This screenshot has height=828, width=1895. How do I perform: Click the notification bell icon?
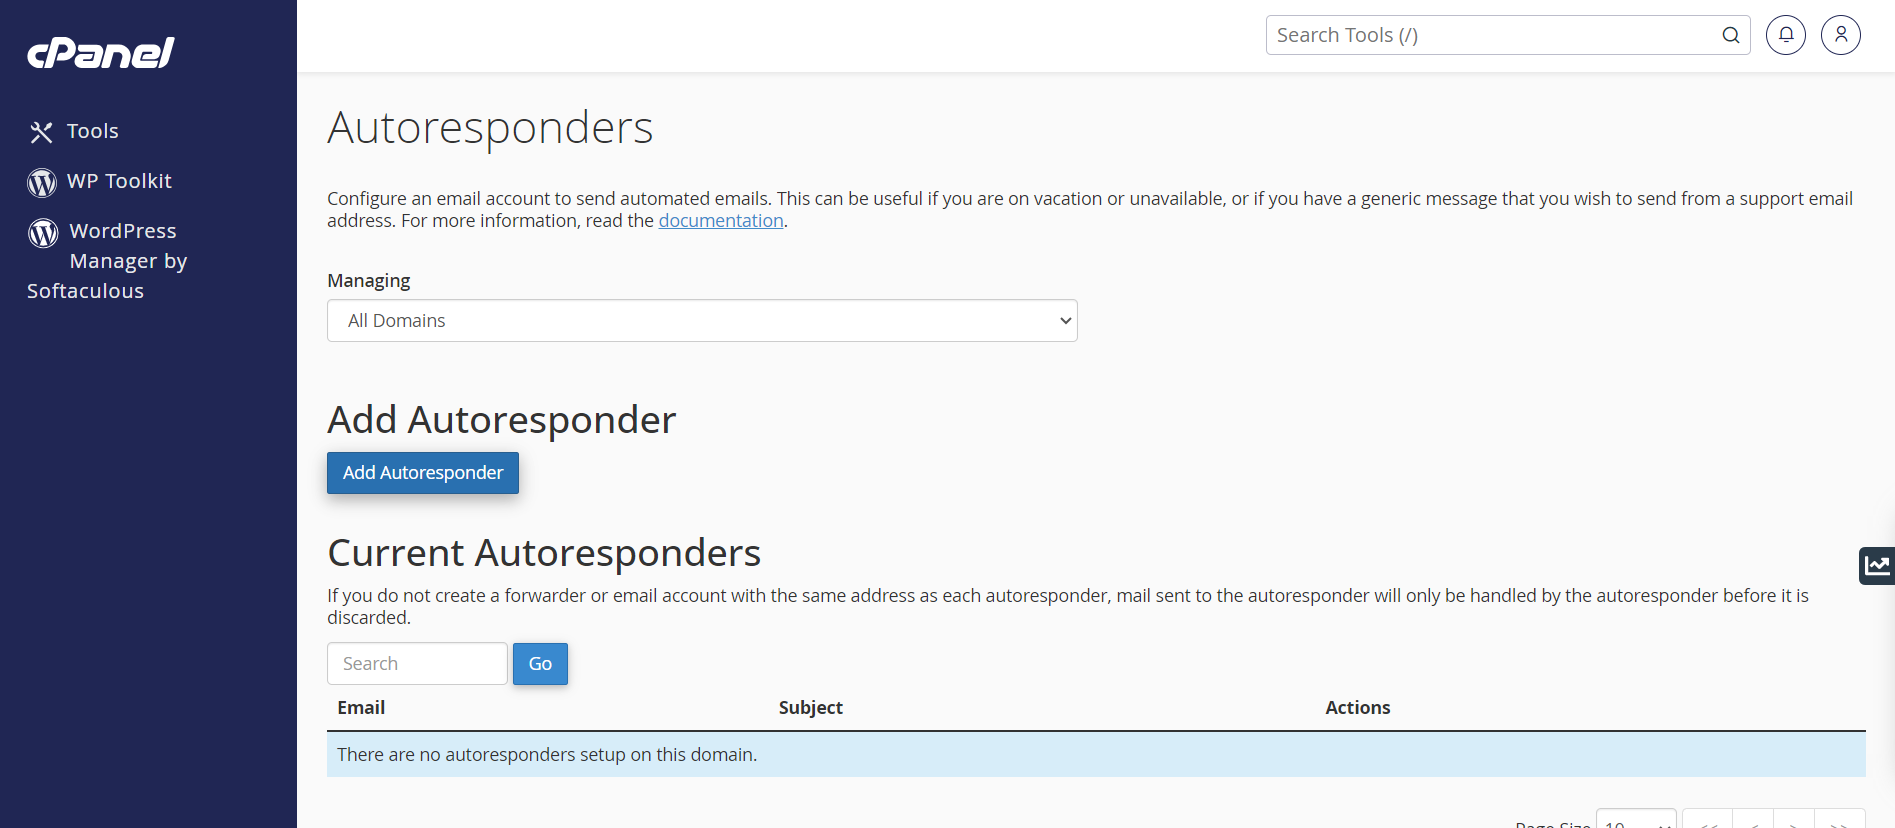point(1786,34)
